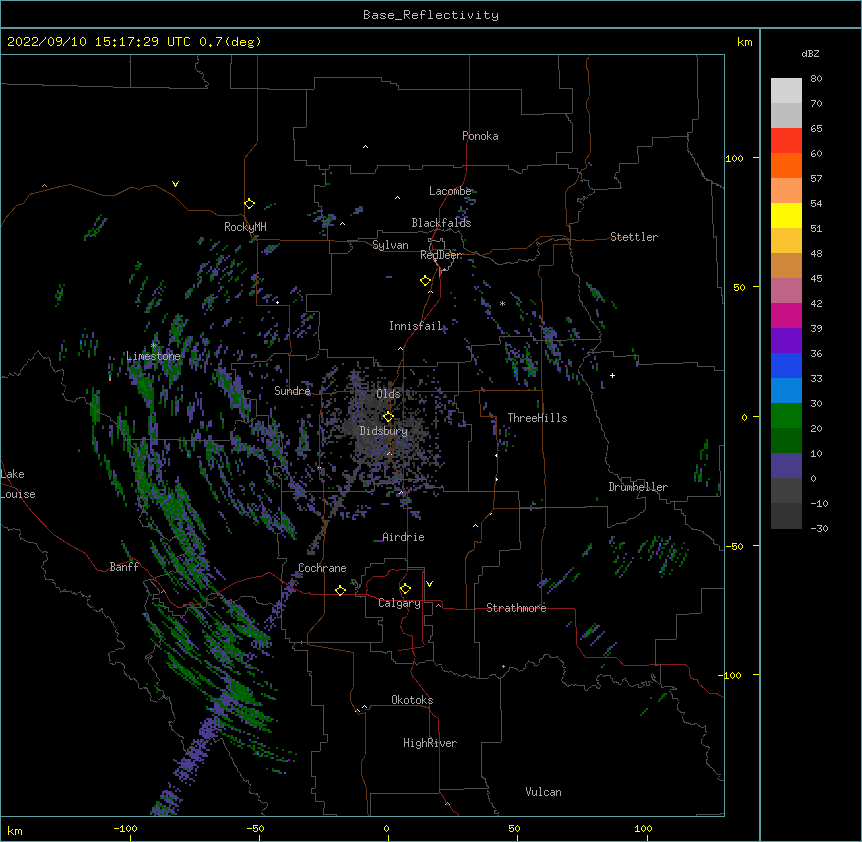
Task: Select the darkest gray -10 to -30 legend swatch
Action: click(786, 516)
